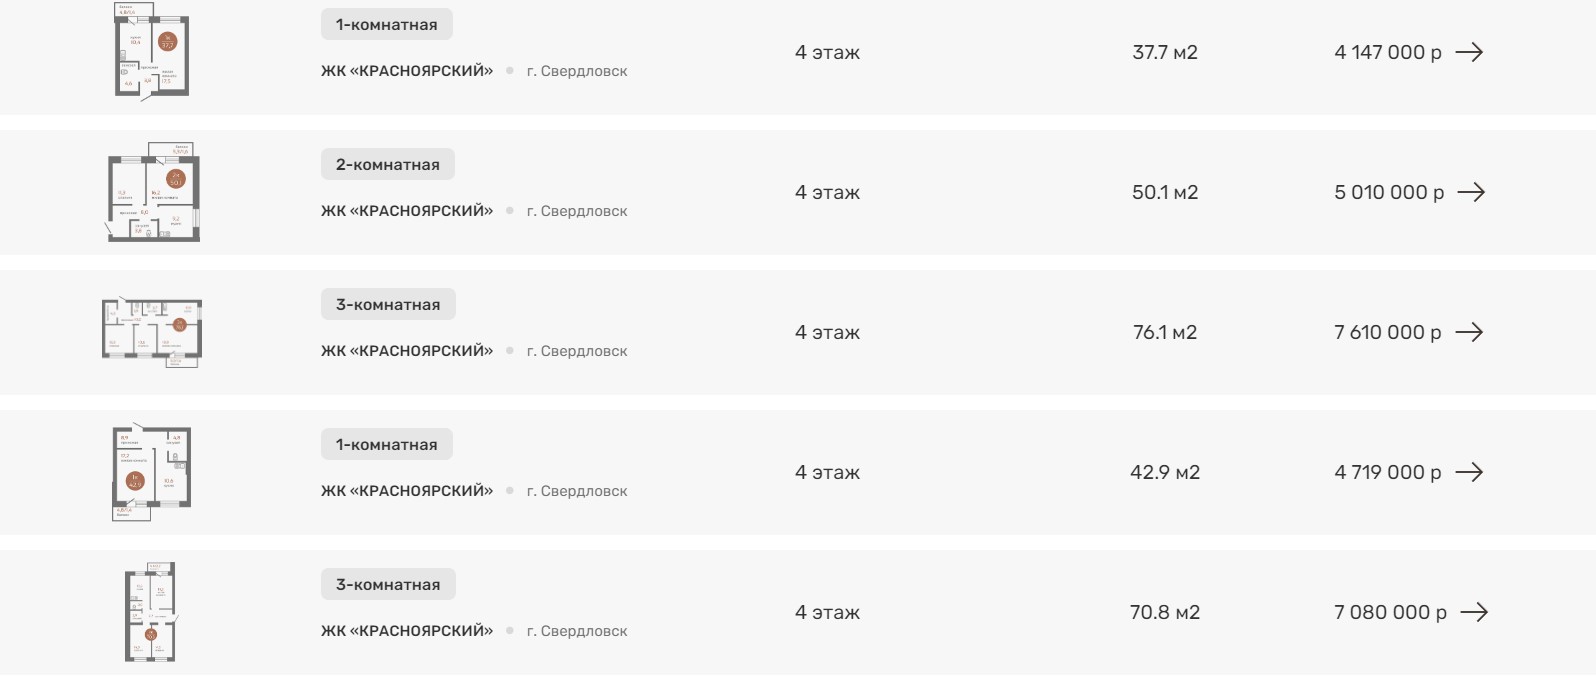Select the 2-комнатная tag
Screen dimensions: 1596x676
pos(388,165)
